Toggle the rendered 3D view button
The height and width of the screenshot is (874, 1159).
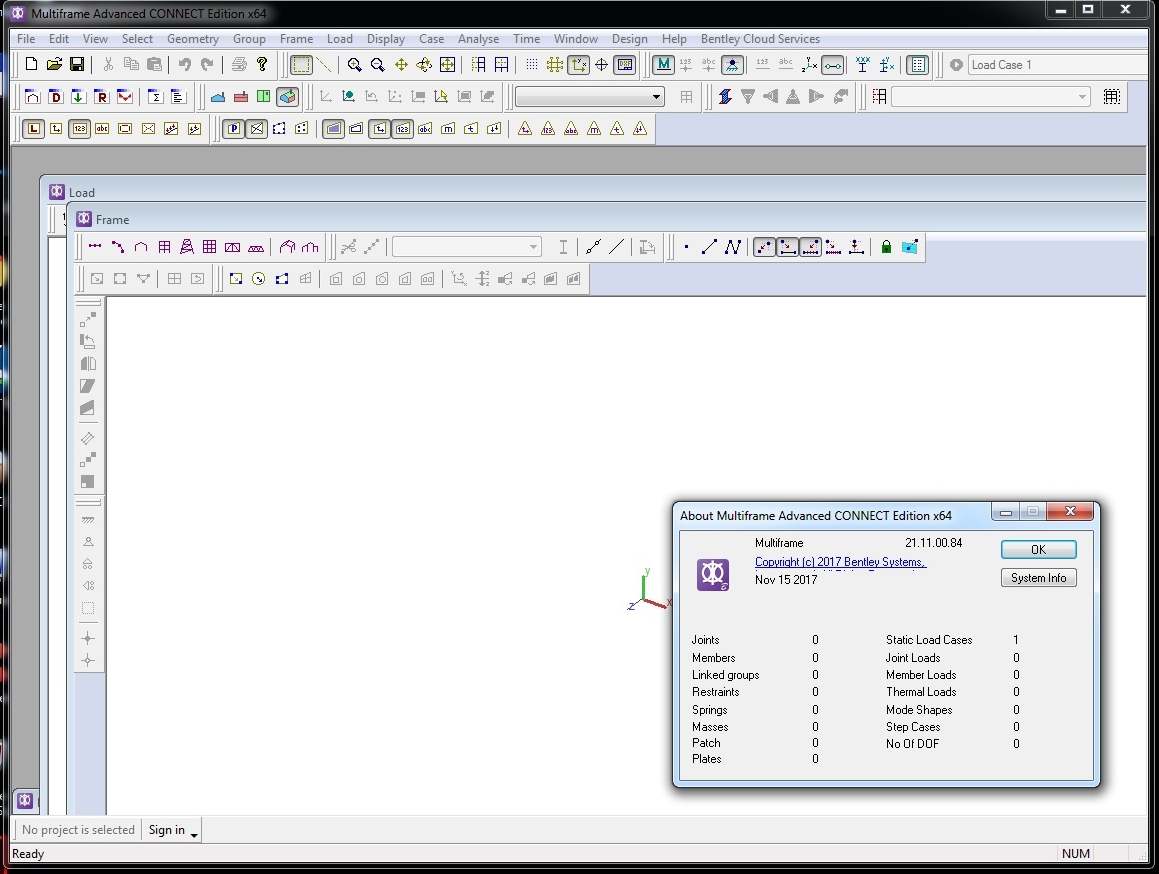coord(288,96)
